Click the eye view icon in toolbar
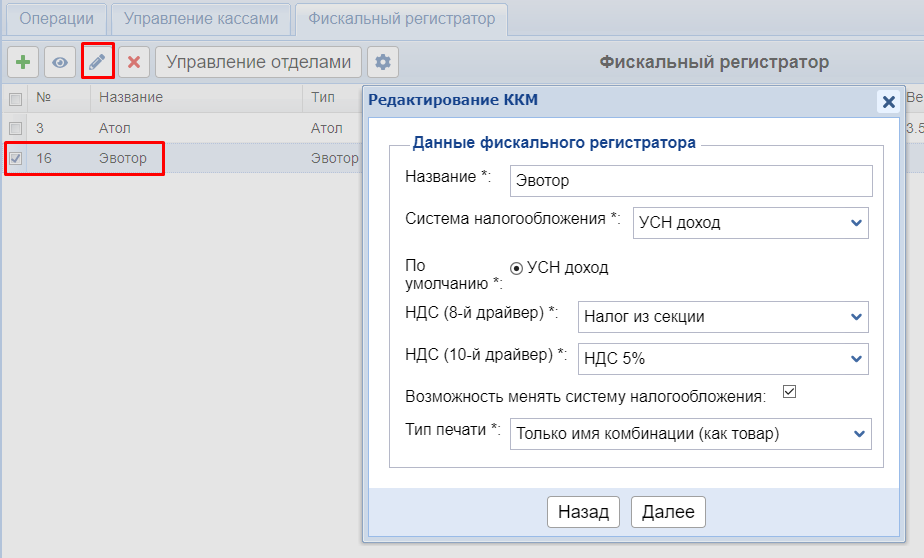Viewport: 924px width, 558px height. tap(60, 62)
